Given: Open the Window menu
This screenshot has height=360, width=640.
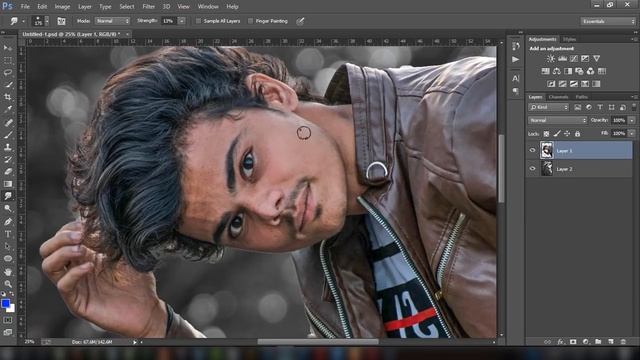Looking at the screenshot, I should (208, 7).
